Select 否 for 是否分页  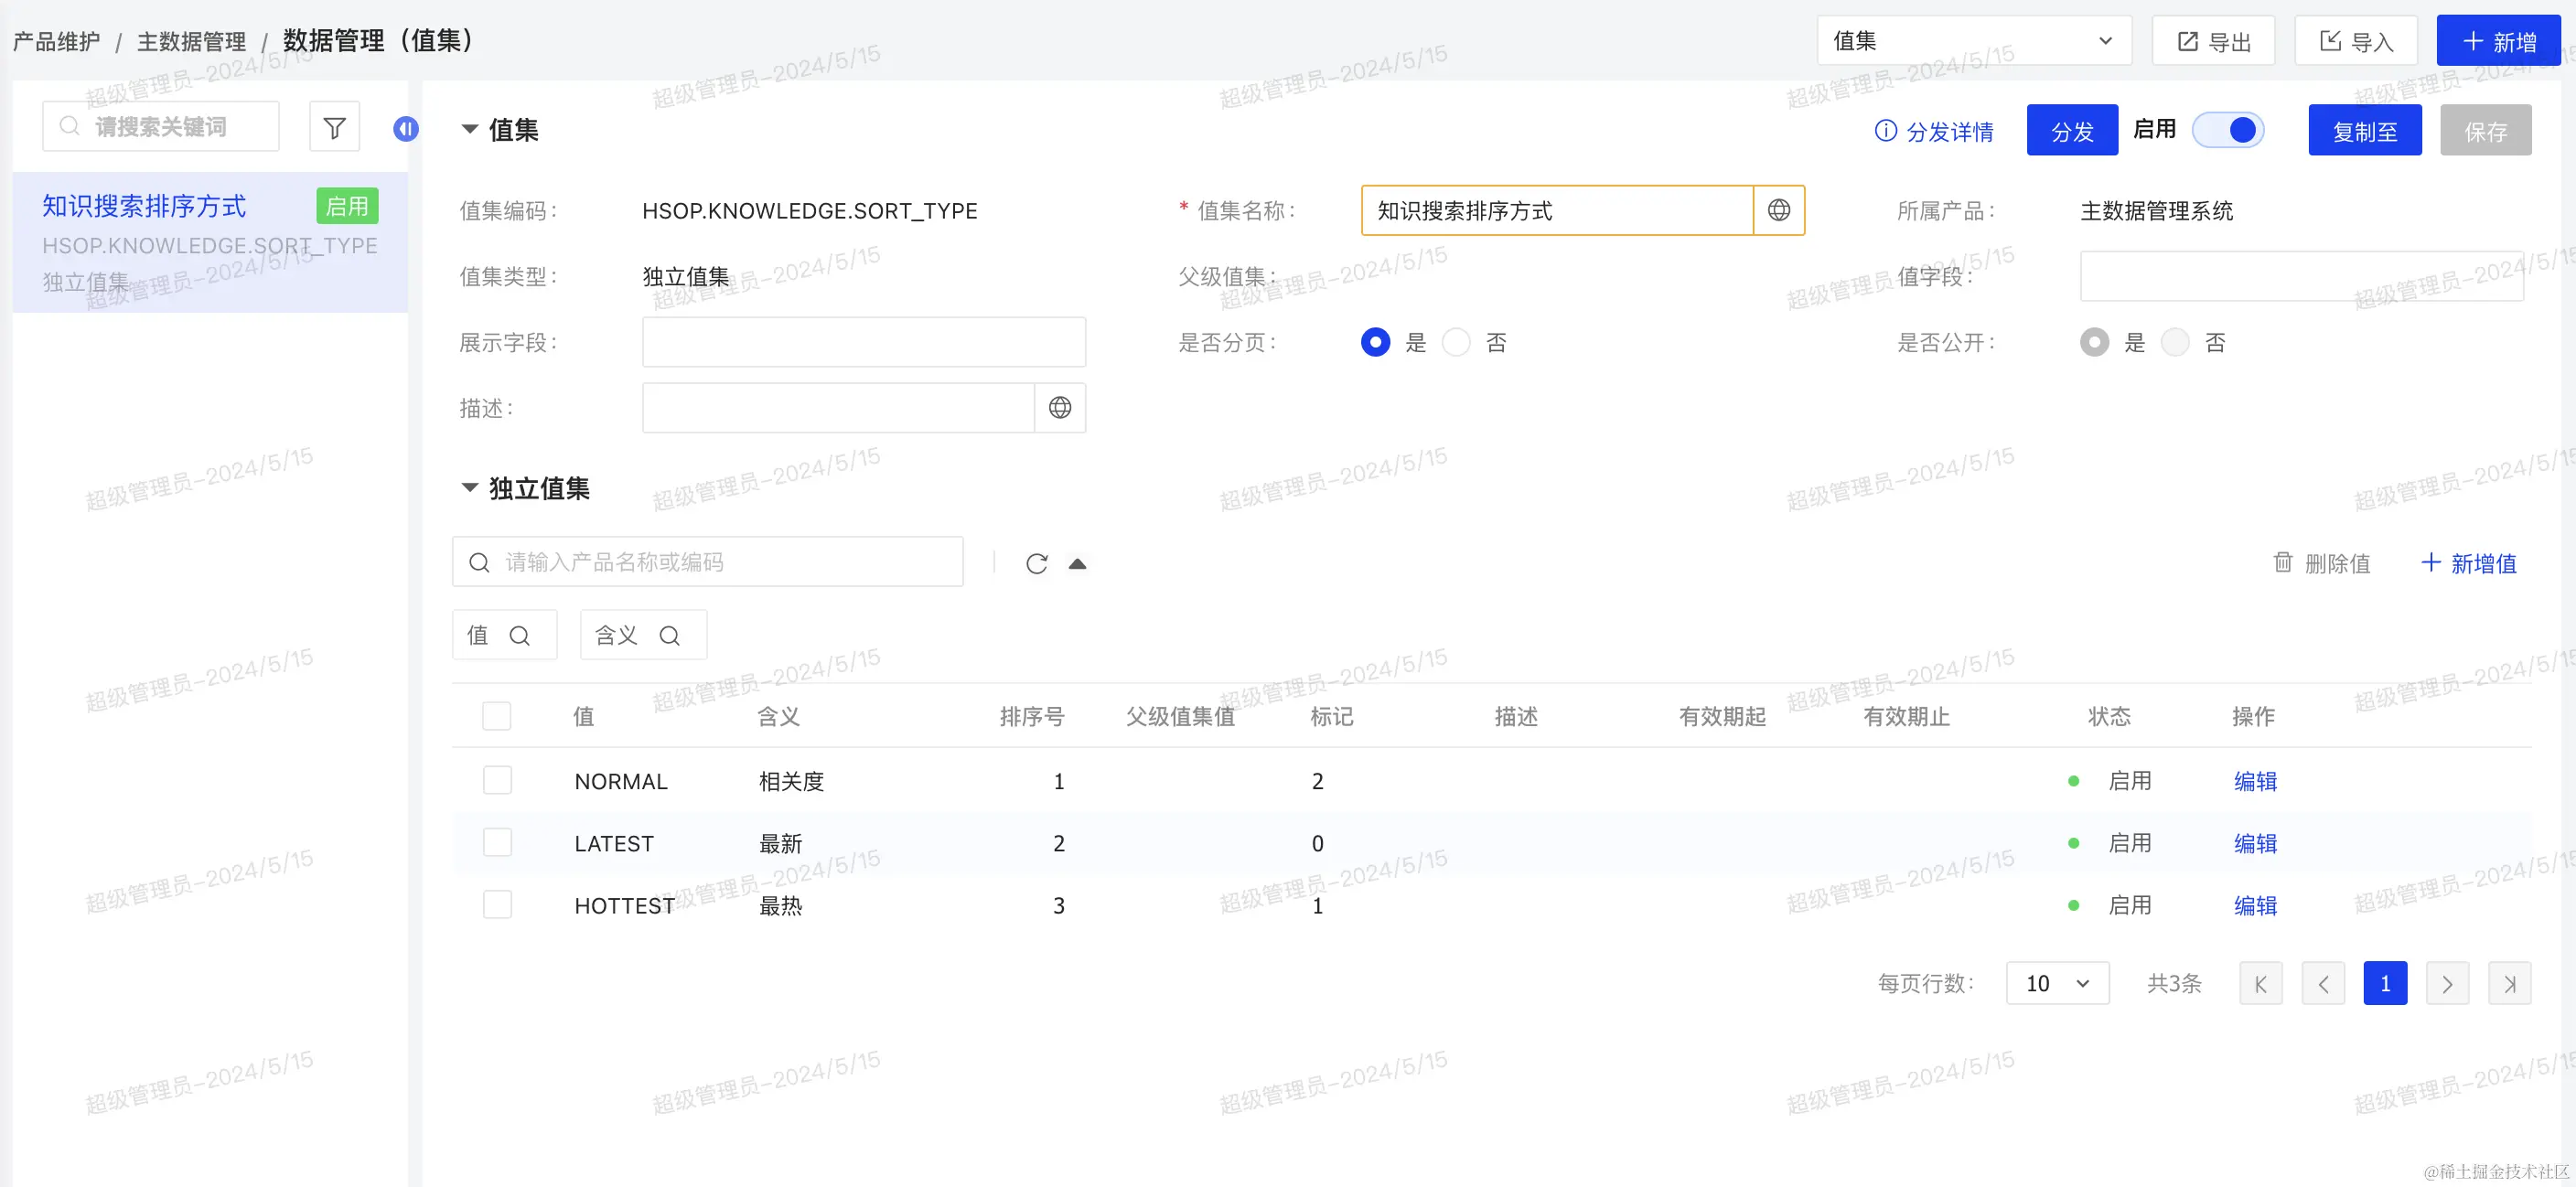pos(1456,342)
